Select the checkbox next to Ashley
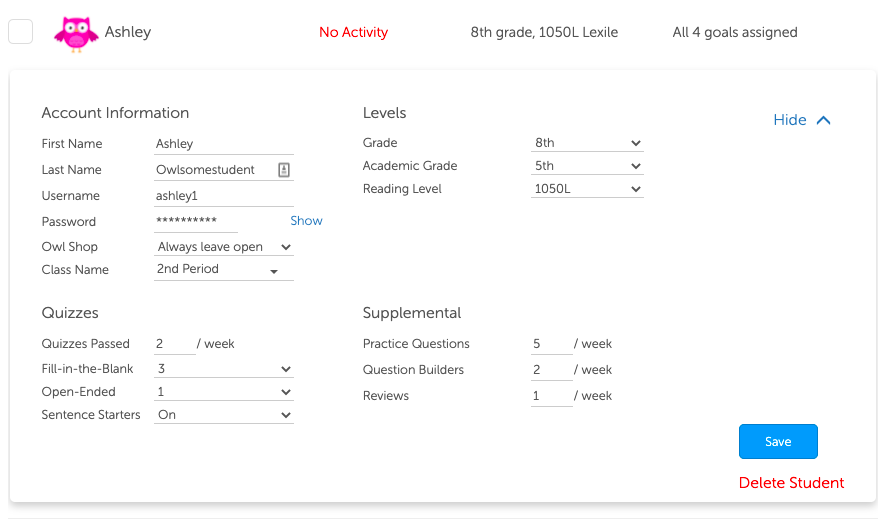This screenshot has height=520, width=894. (x=21, y=32)
